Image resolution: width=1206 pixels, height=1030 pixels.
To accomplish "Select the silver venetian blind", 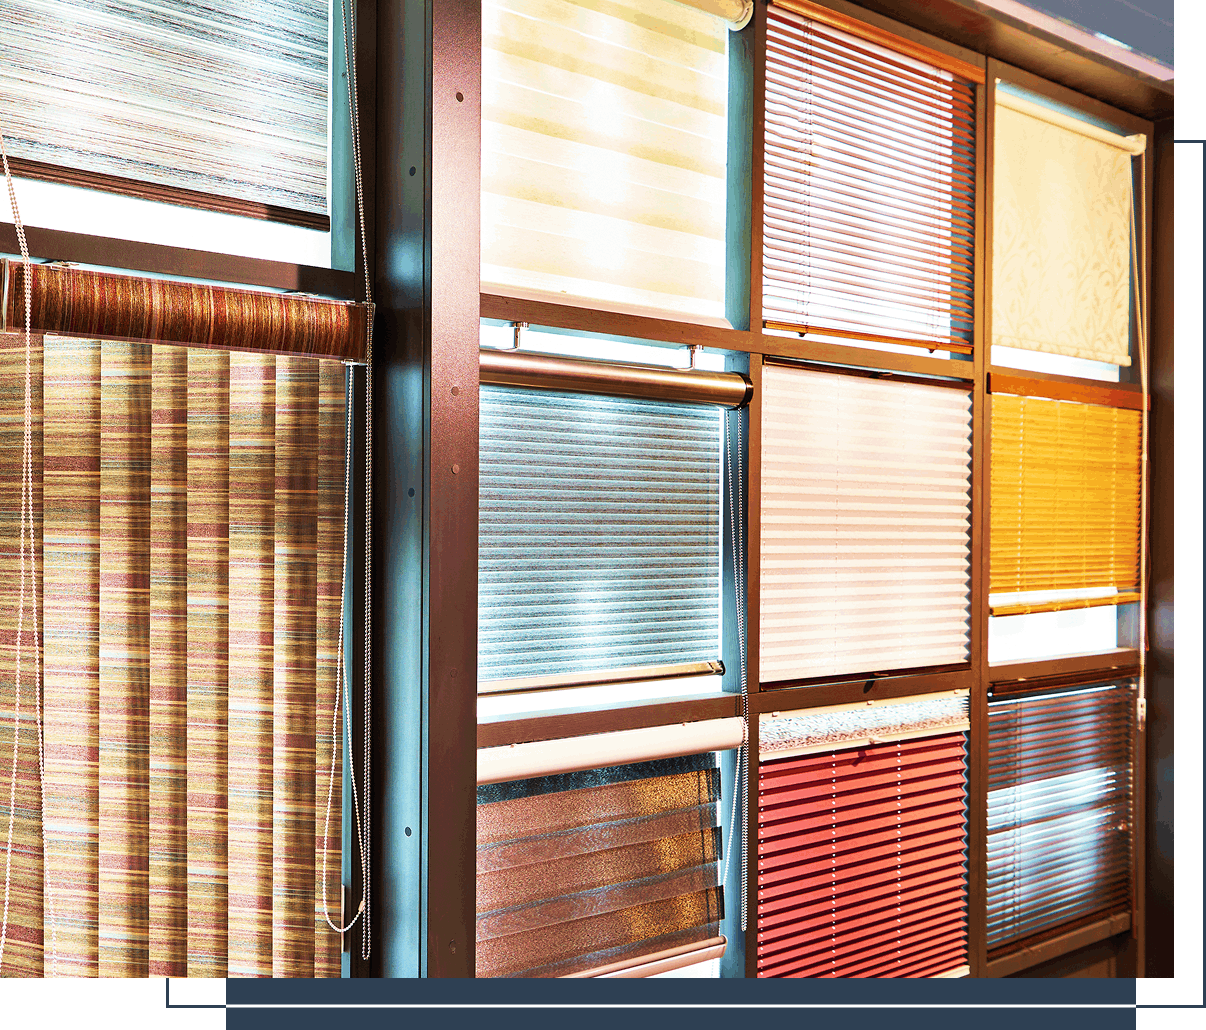I will 1060,810.
